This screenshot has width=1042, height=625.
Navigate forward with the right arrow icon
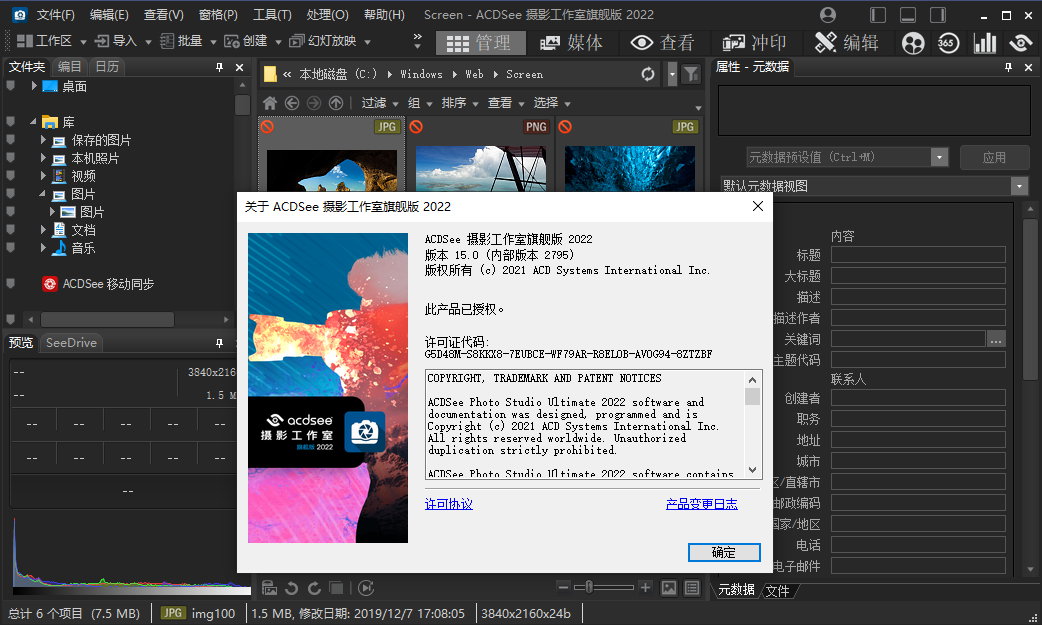(x=314, y=103)
